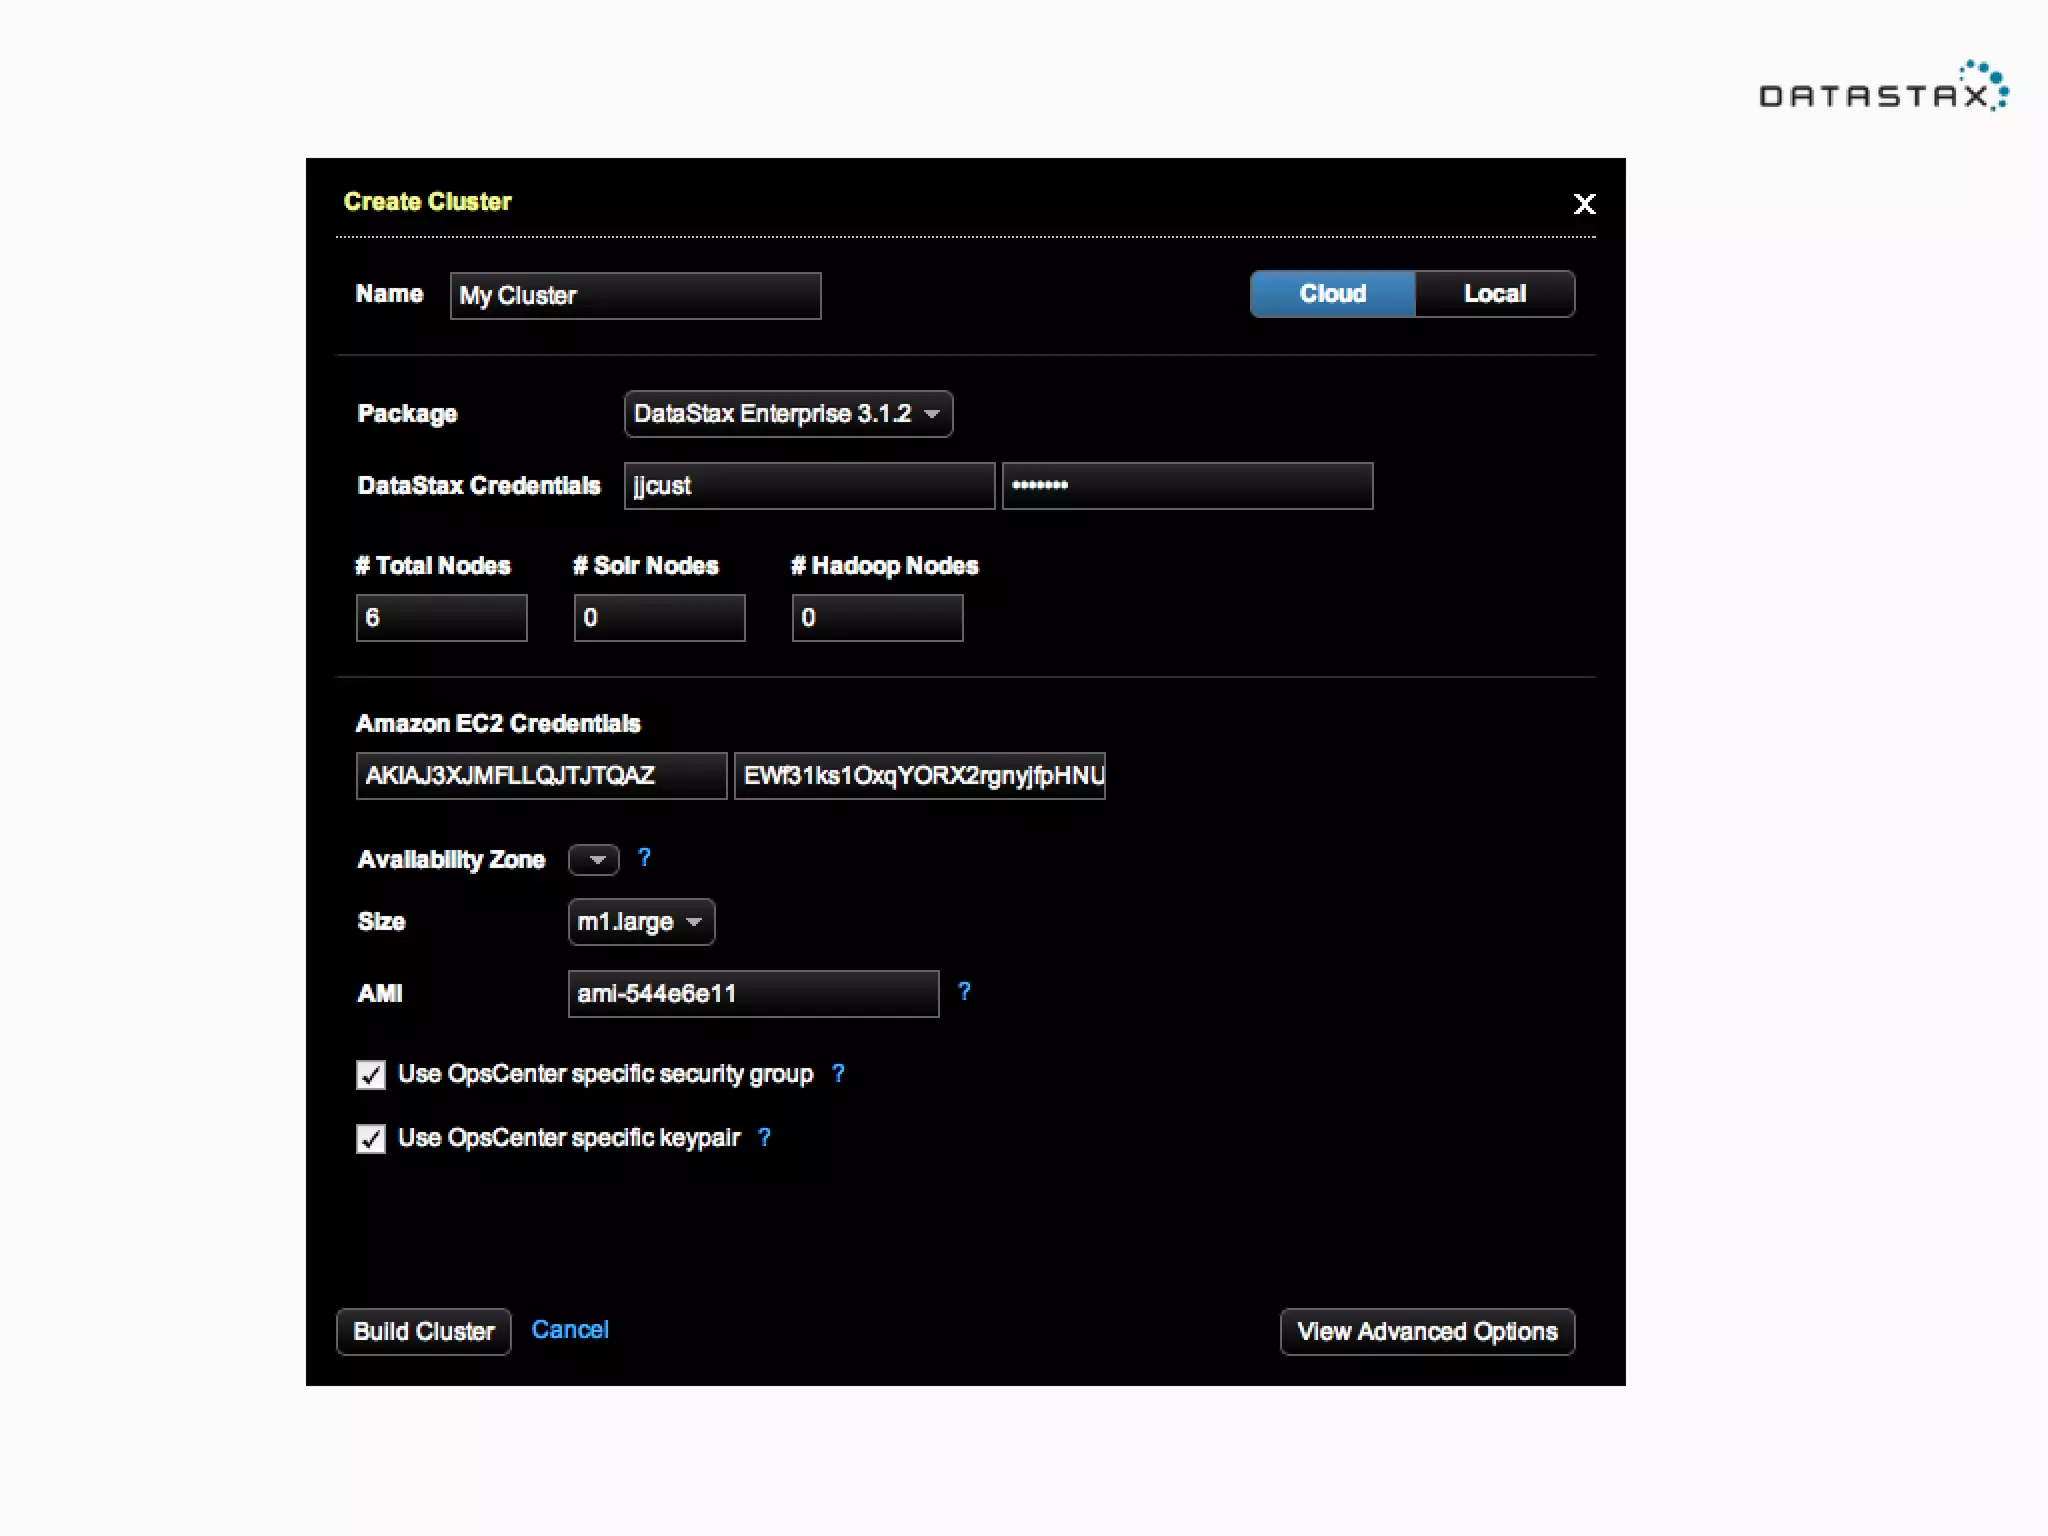Uncheck Use OpsCenter specific security group
Screen dimensions: 2048x1536
371,1075
